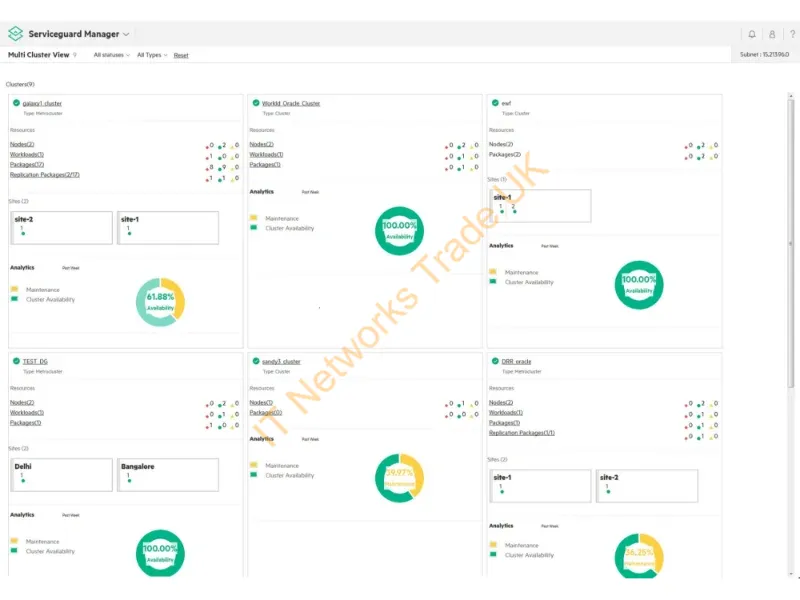Open the DRR_oracle cluster link
The width and height of the screenshot is (800, 600).
(x=516, y=361)
